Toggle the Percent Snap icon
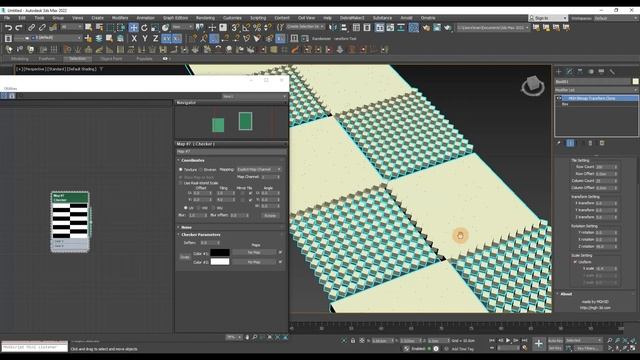The width and height of the screenshot is (640, 360). click(257, 28)
